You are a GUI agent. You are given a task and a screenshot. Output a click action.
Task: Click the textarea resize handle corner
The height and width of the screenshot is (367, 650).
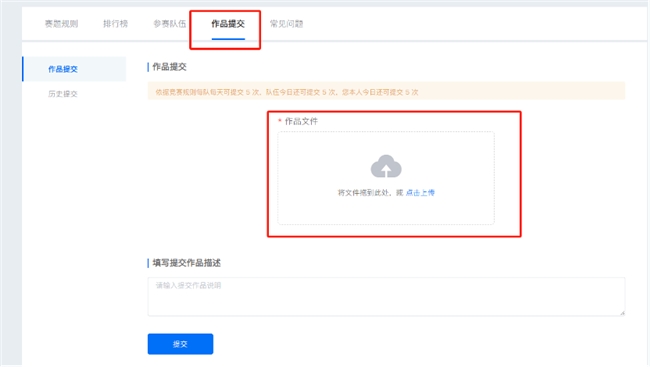[x=622, y=313]
